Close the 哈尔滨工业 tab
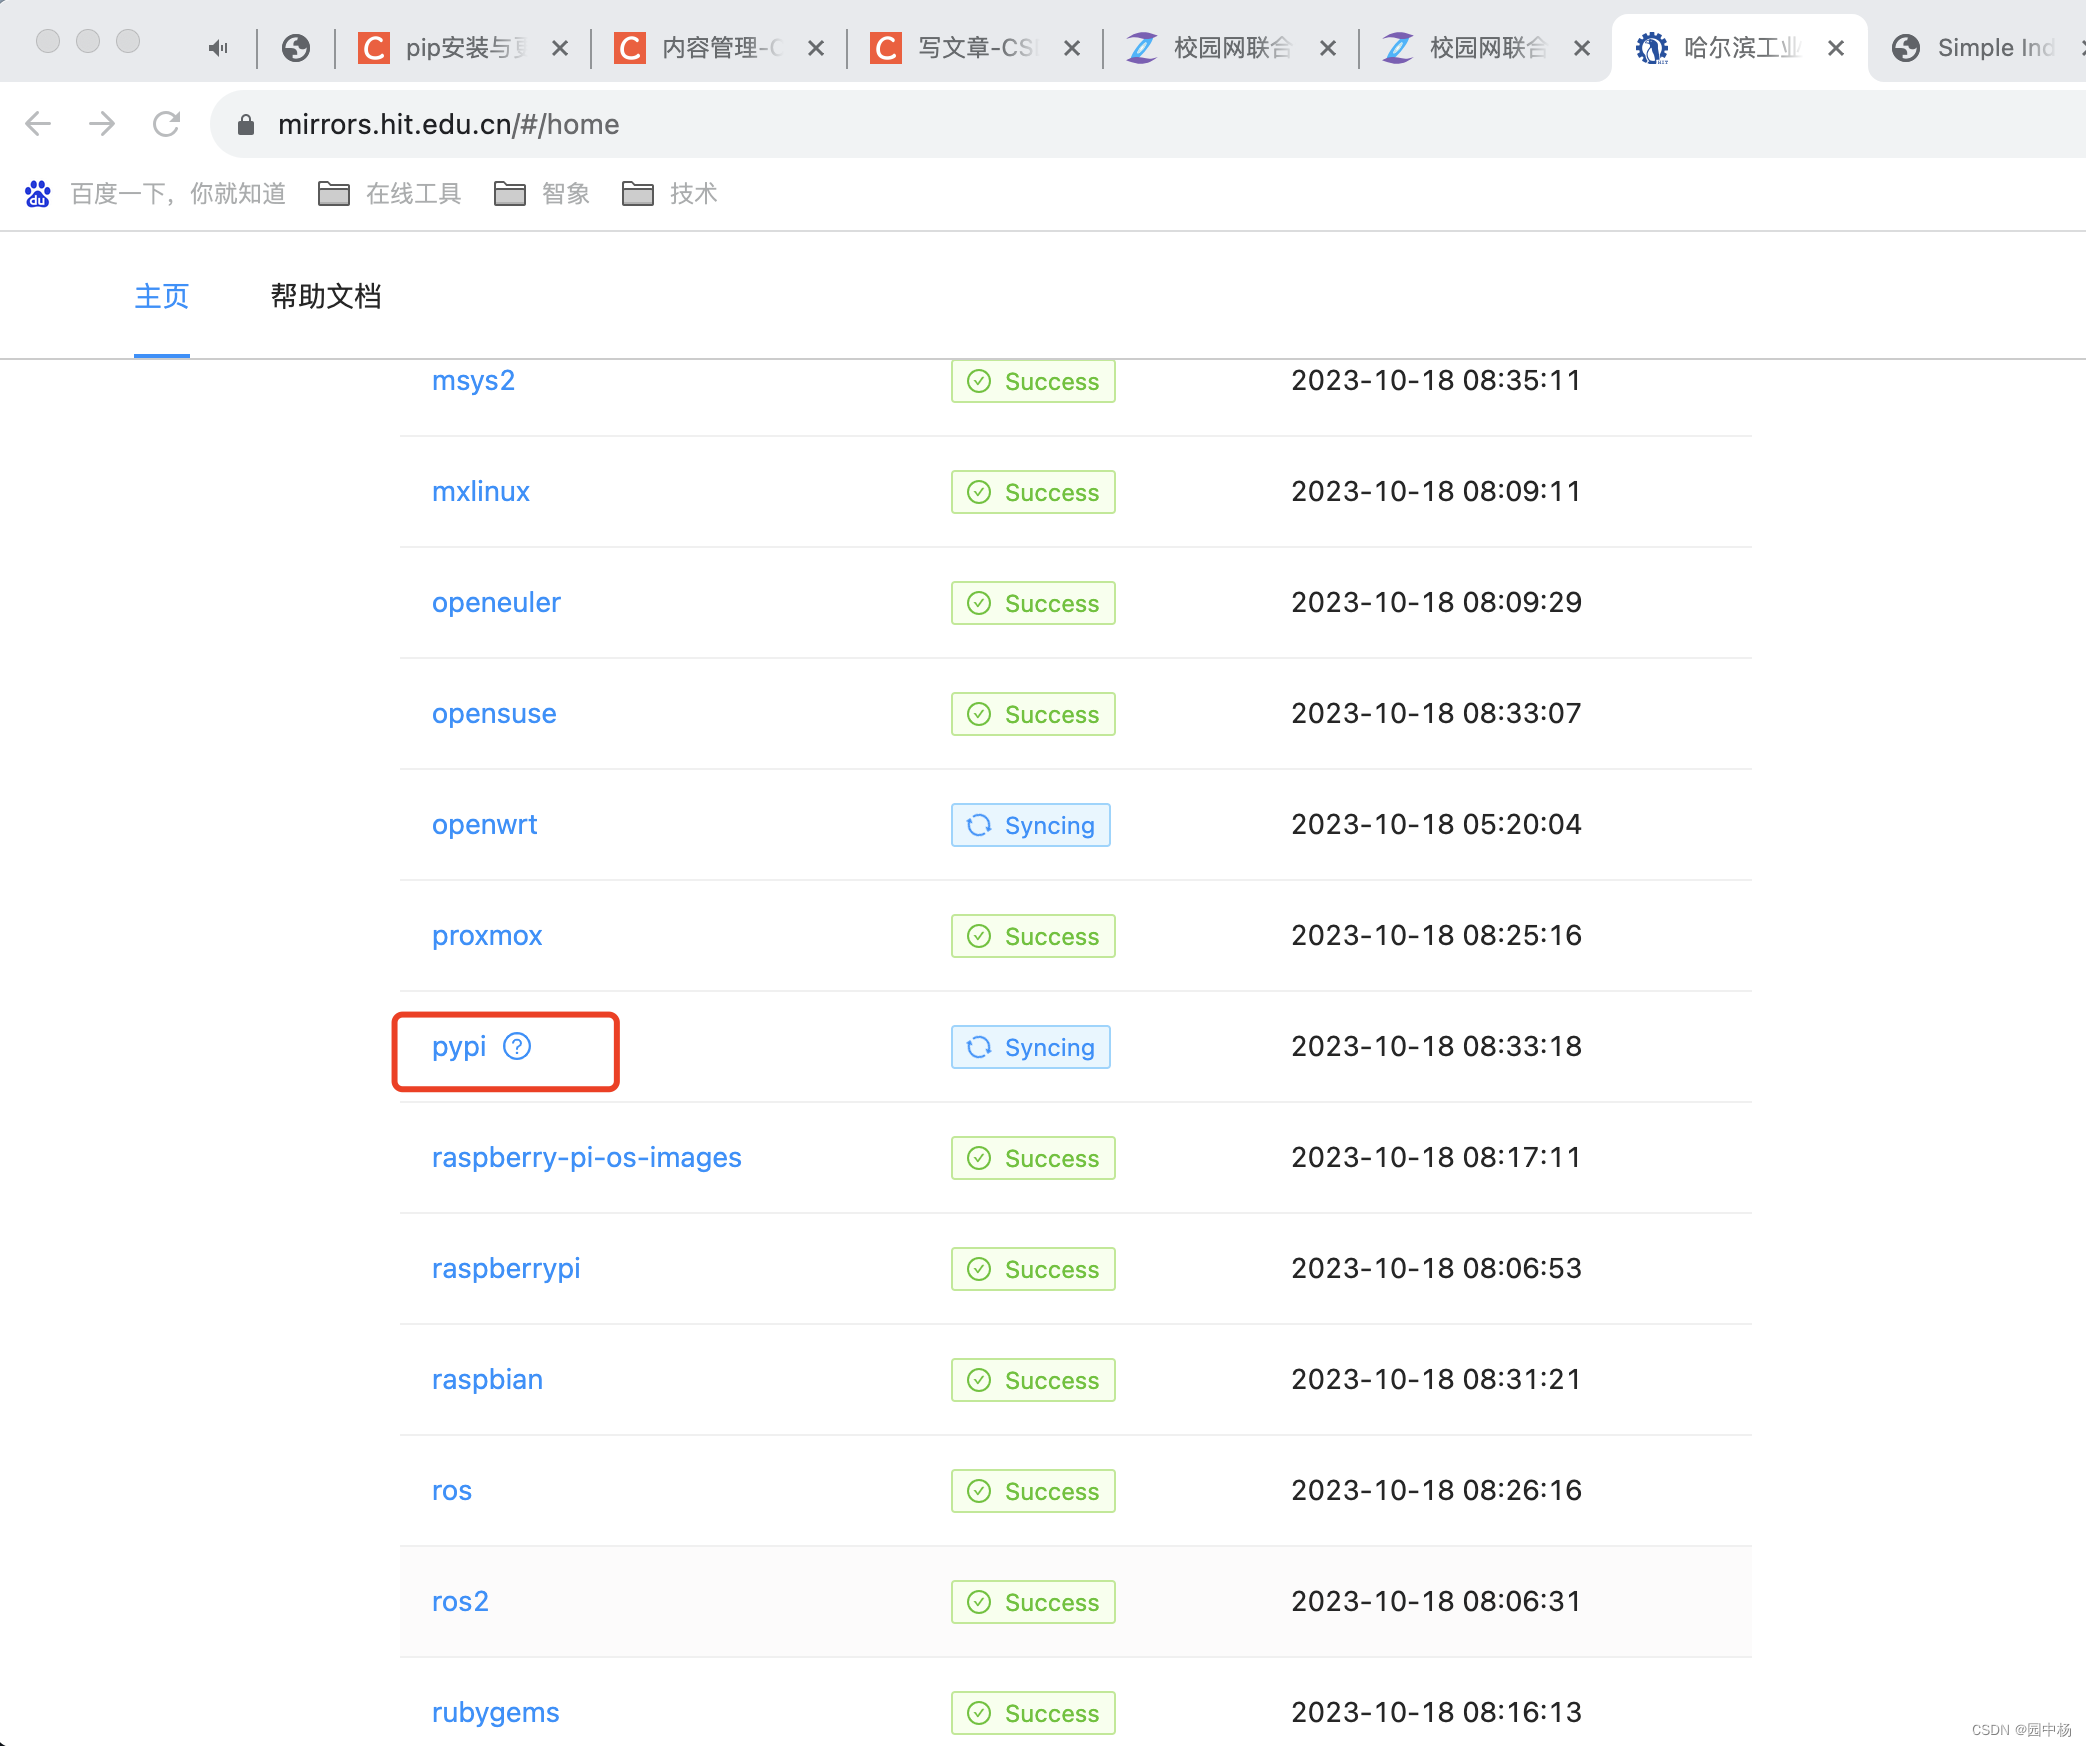The image size is (2086, 1746). click(x=1836, y=48)
